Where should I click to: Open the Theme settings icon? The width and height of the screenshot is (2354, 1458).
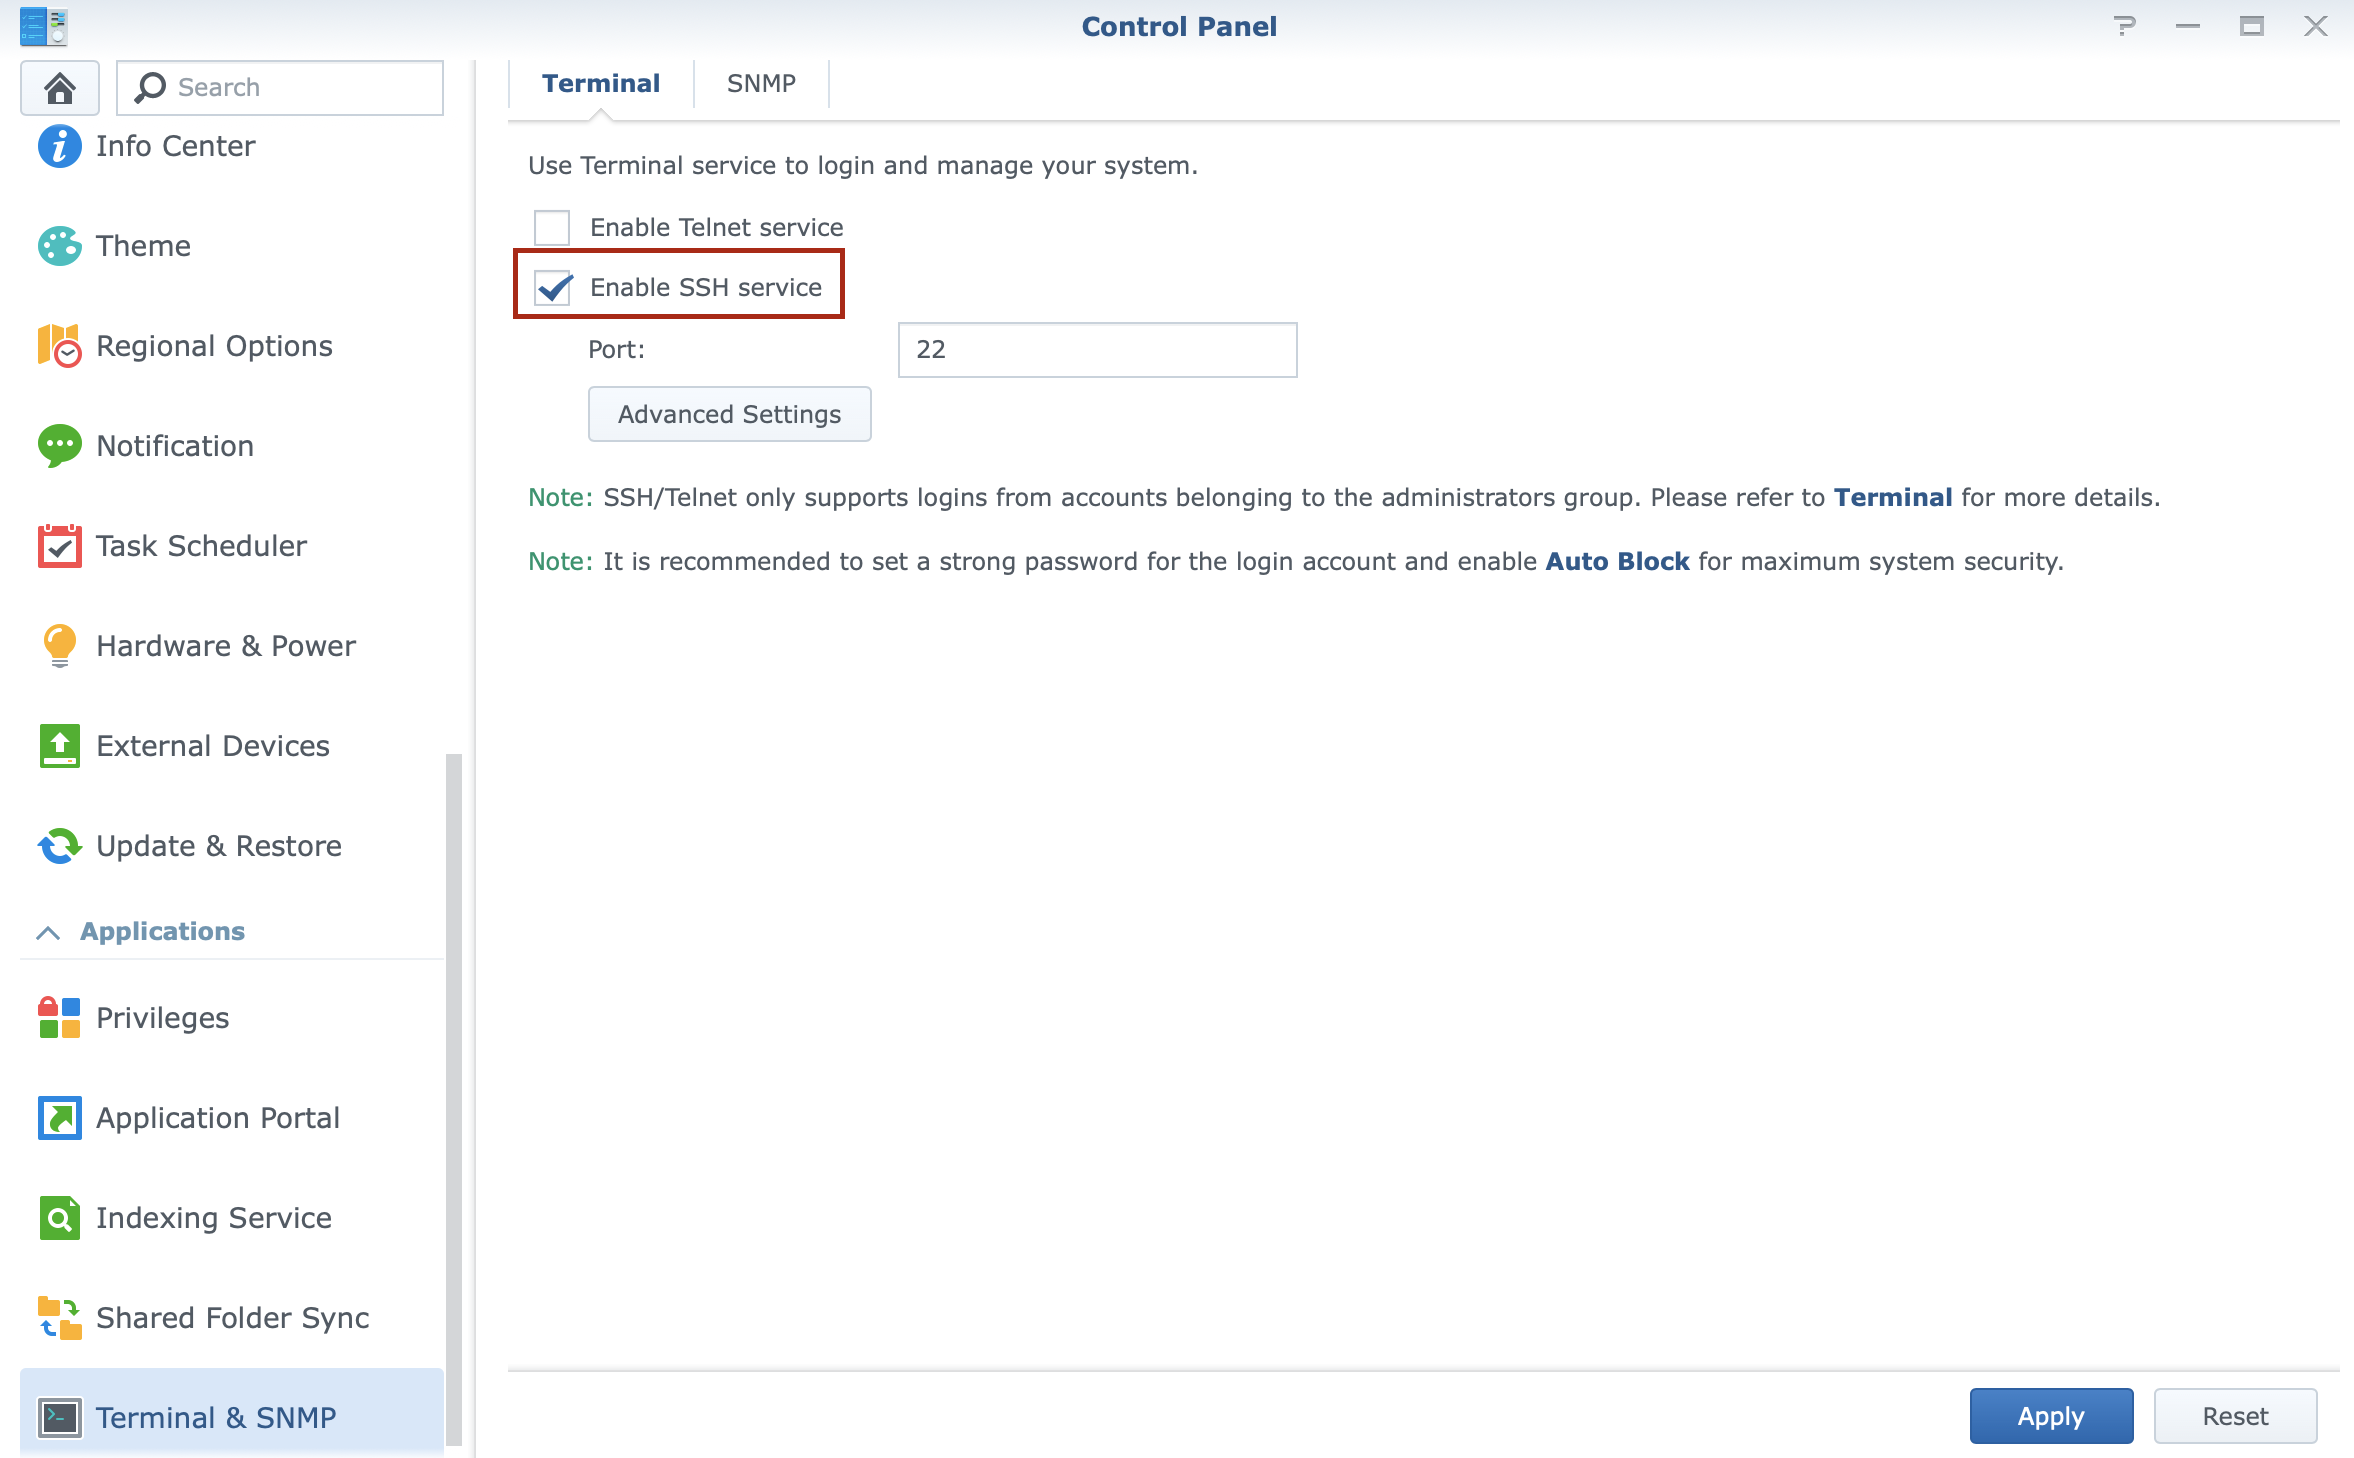pyautogui.click(x=59, y=246)
